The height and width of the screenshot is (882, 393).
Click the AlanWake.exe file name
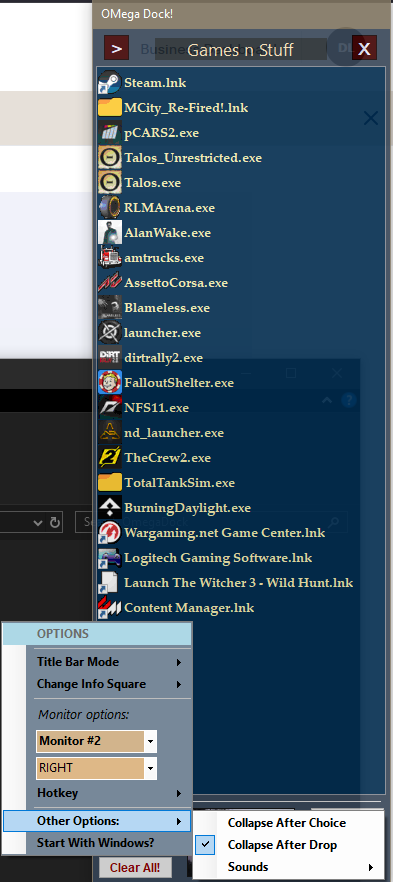(168, 232)
